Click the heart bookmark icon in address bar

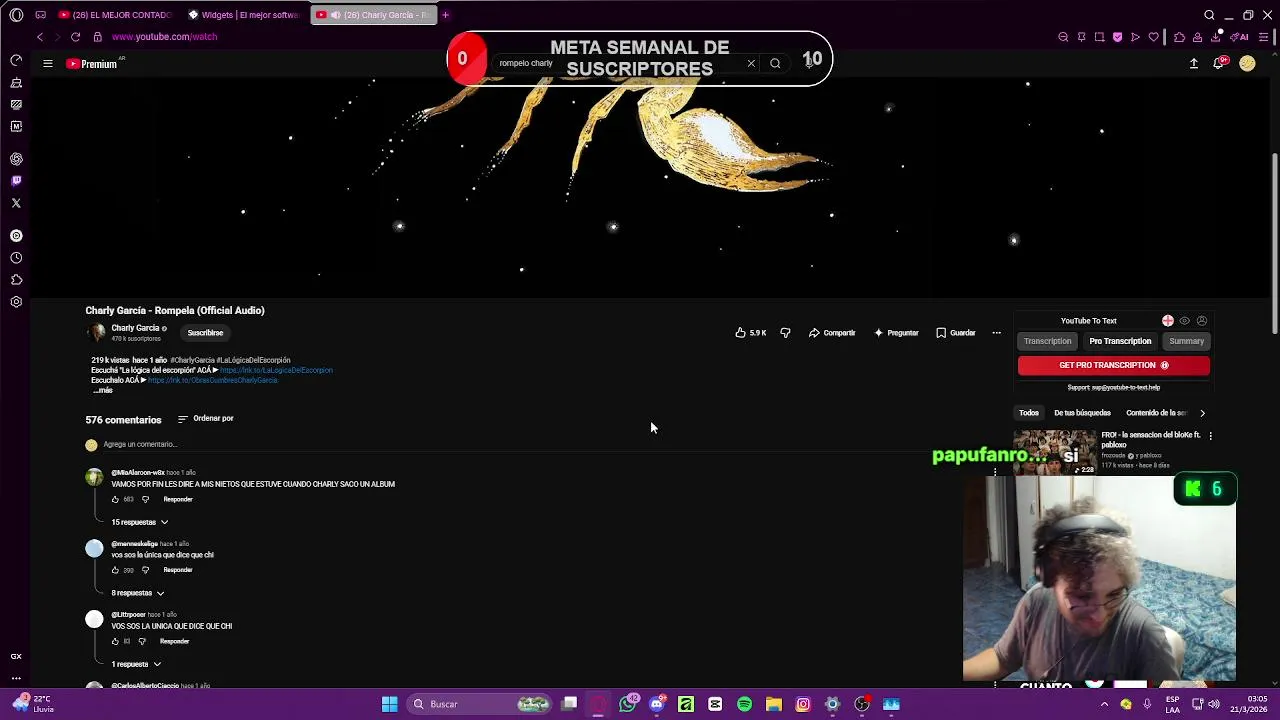click(x=1153, y=37)
